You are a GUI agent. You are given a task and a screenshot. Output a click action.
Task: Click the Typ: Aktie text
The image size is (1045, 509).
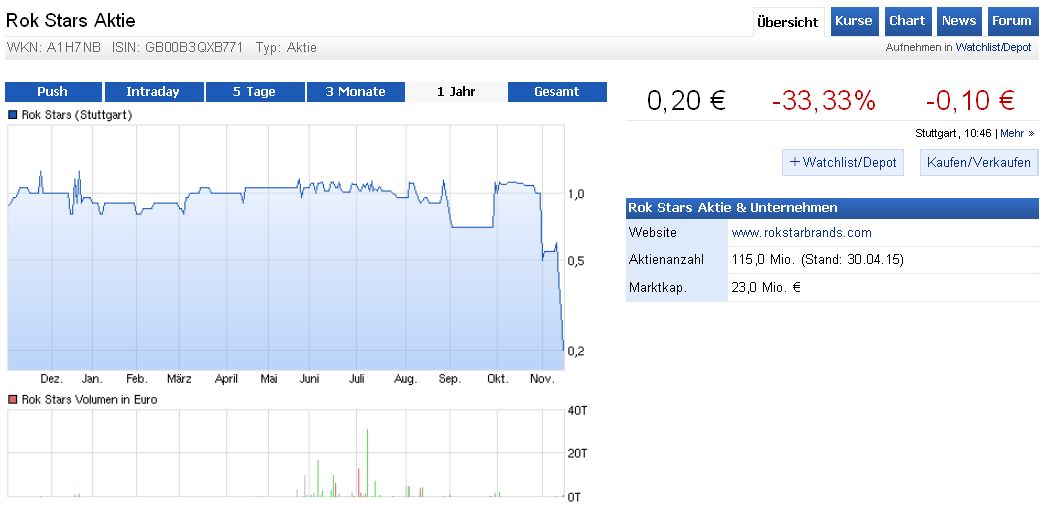pyautogui.click(x=286, y=48)
